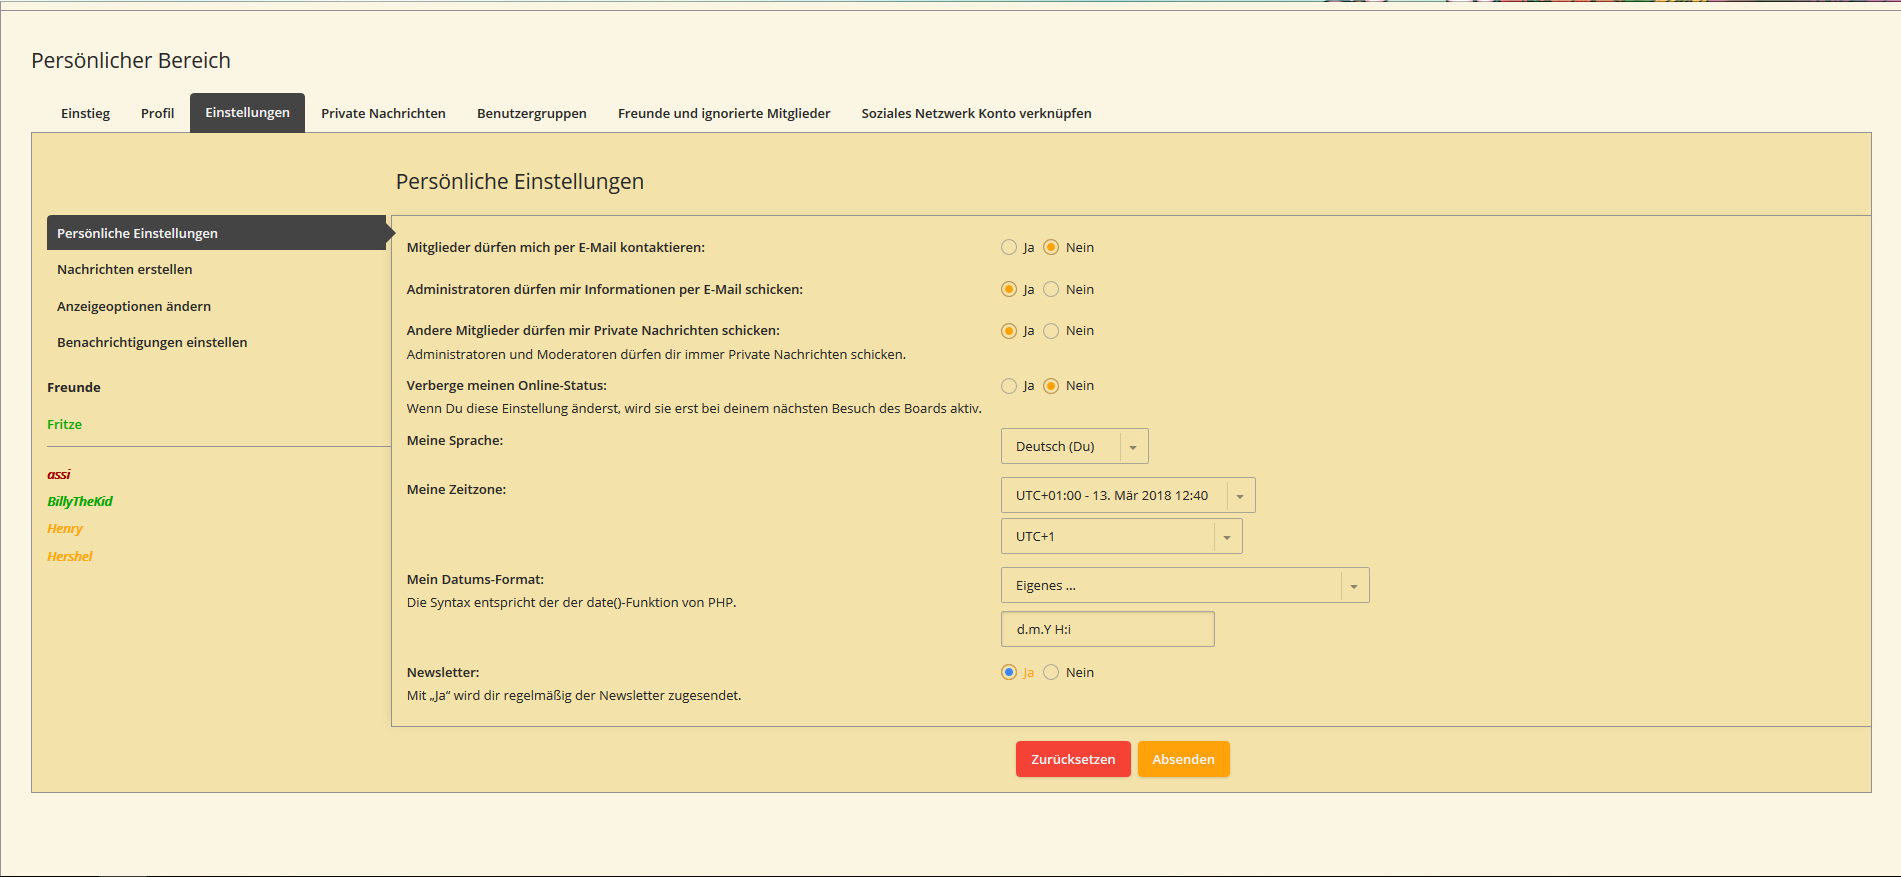Viewport: 1901px width, 877px height.
Task: Click the Zurücksetzen button
Action: (x=1073, y=759)
